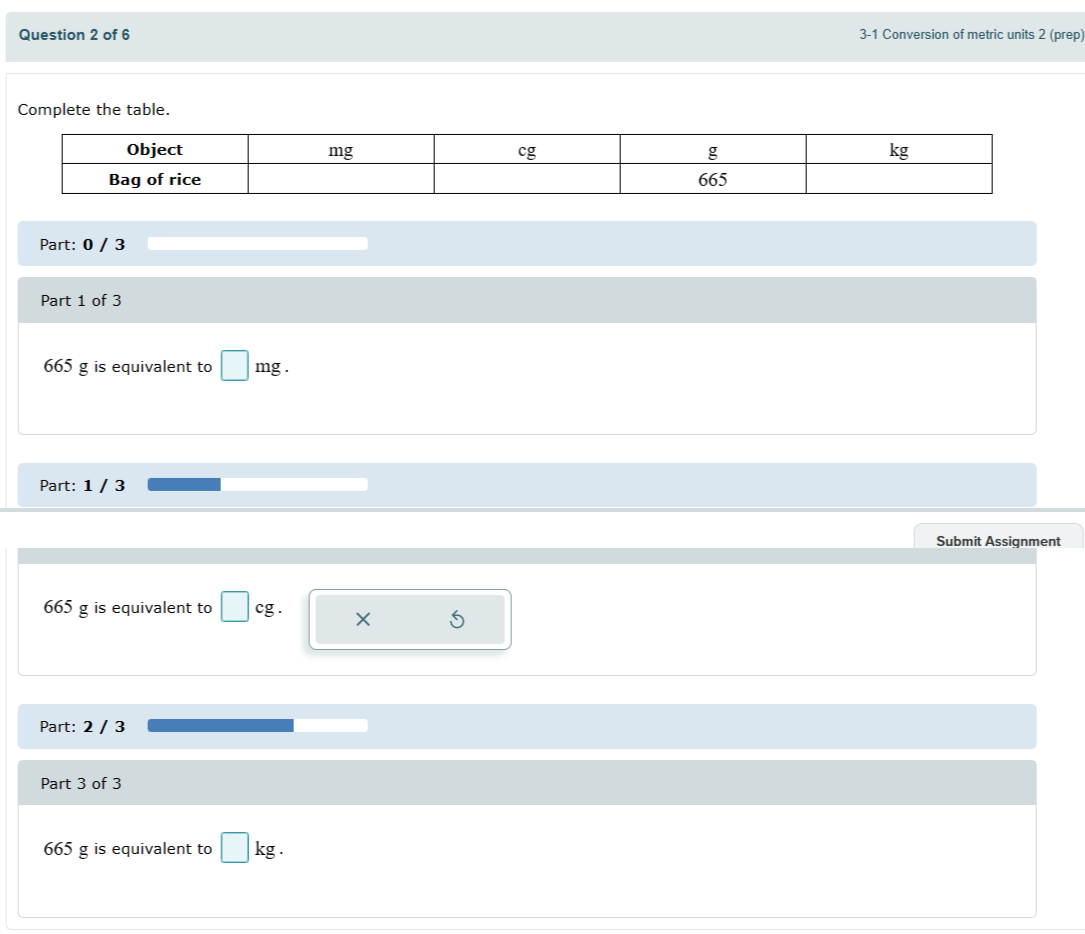The image size is (1085, 934).
Task: Click '665 g is equivalent to' text before kg
Action: coord(127,848)
